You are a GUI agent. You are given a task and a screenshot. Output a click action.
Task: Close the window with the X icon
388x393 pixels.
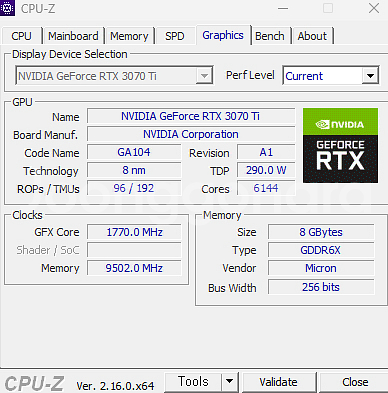(374, 8)
